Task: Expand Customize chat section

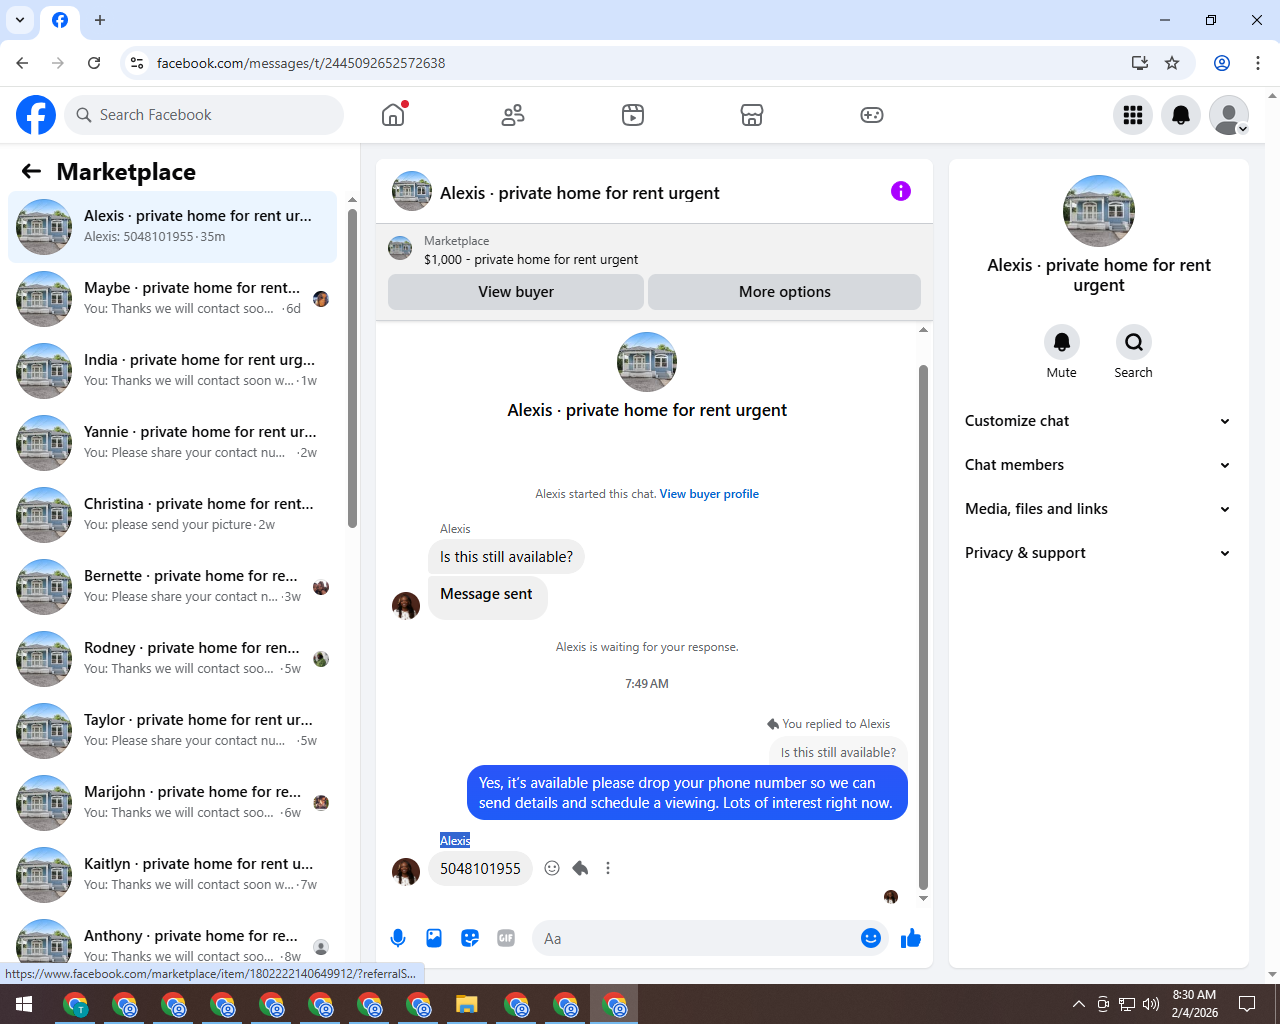Action: tap(1098, 421)
